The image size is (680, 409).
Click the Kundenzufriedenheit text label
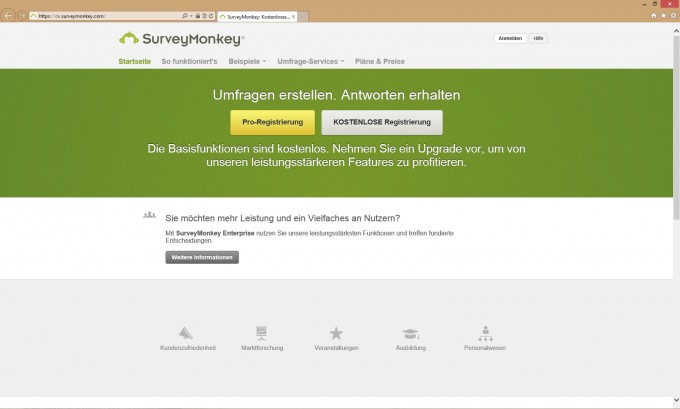pyautogui.click(x=188, y=348)
